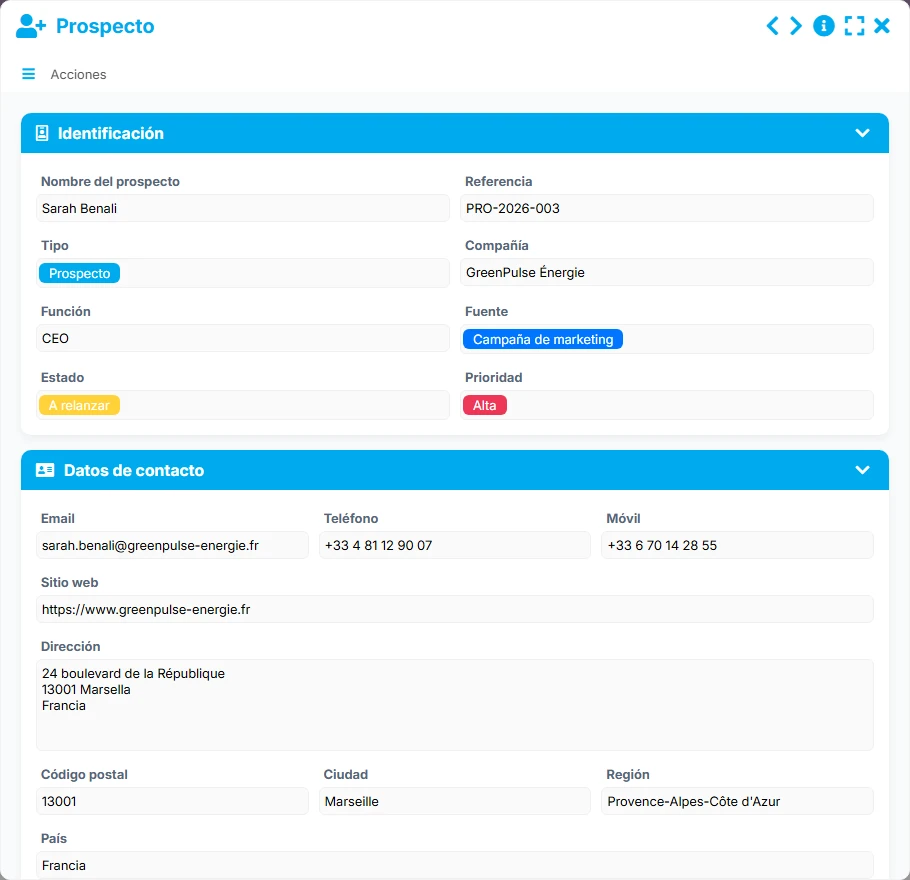
Task: Click the Ciudad field Marseille
Action: (x=455, y=802)
